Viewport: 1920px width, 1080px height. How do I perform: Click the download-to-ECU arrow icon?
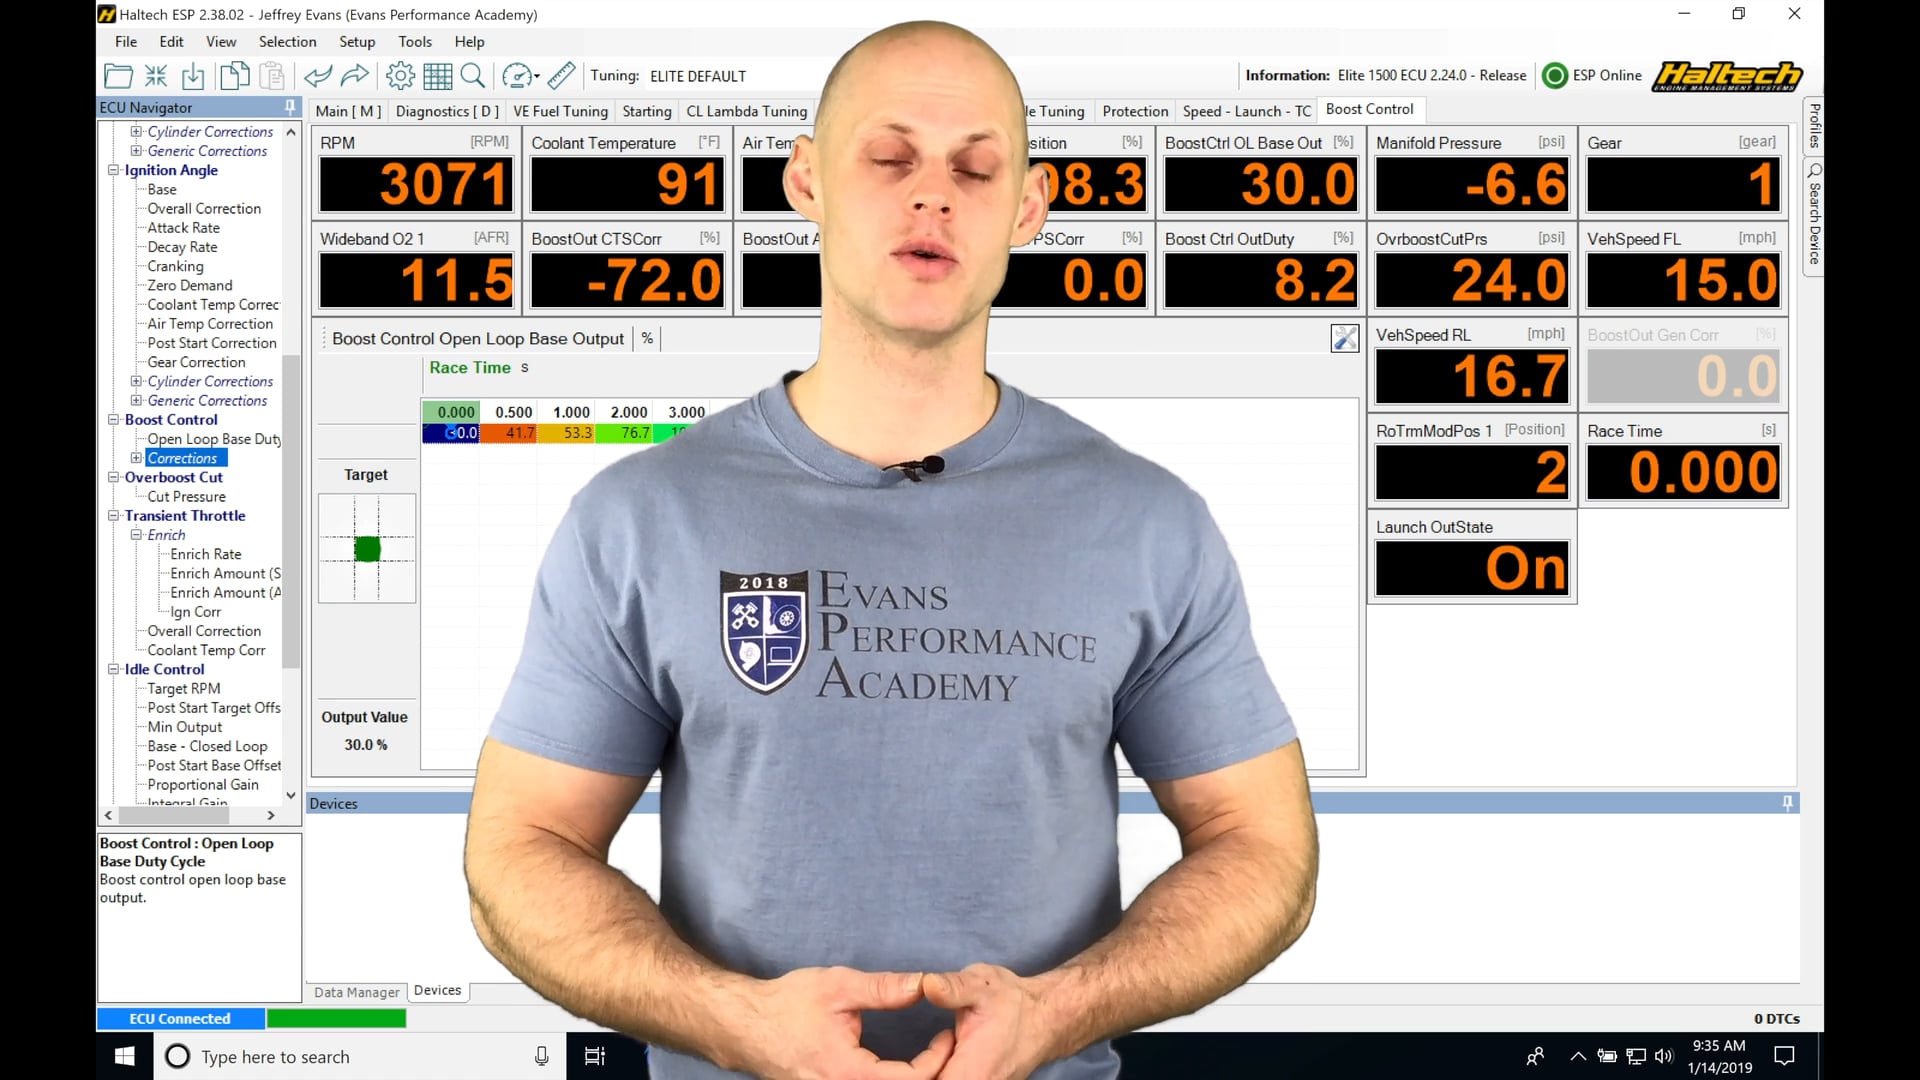[x=193, y=76]
